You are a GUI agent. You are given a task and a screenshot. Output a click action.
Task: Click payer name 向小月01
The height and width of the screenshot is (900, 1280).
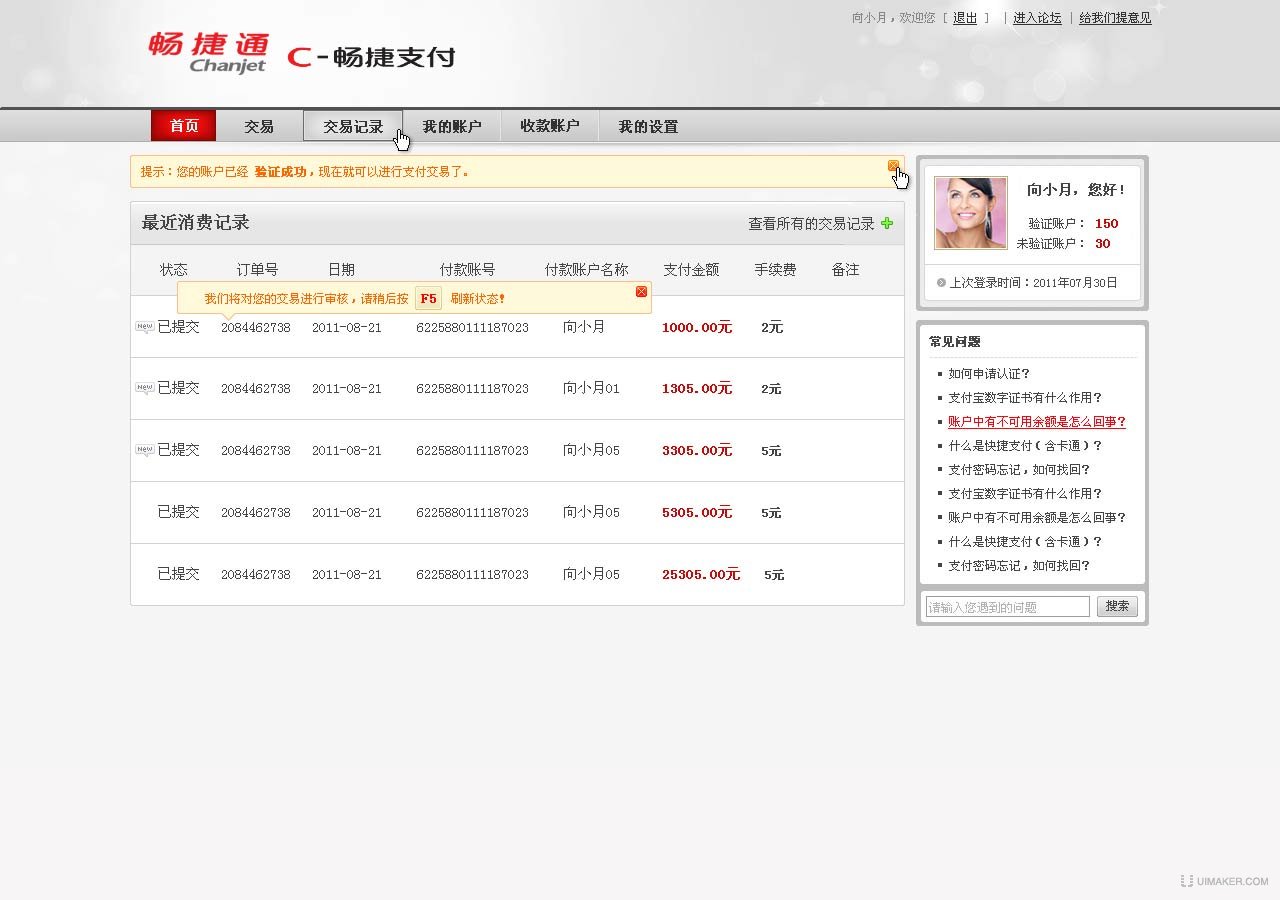coord(591,389)
